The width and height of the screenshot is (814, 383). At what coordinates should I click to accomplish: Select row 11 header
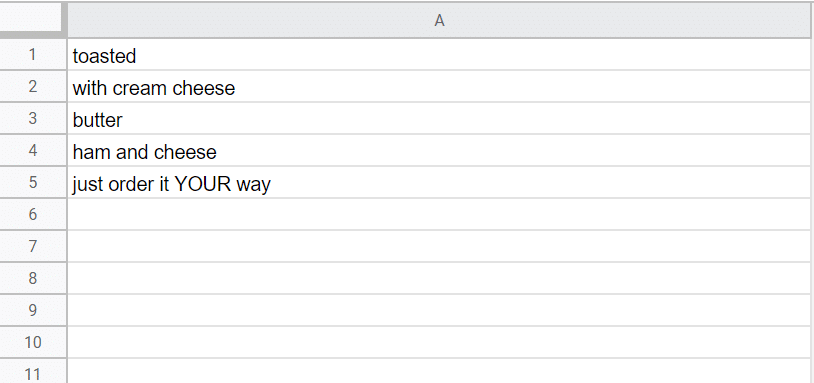33,372
